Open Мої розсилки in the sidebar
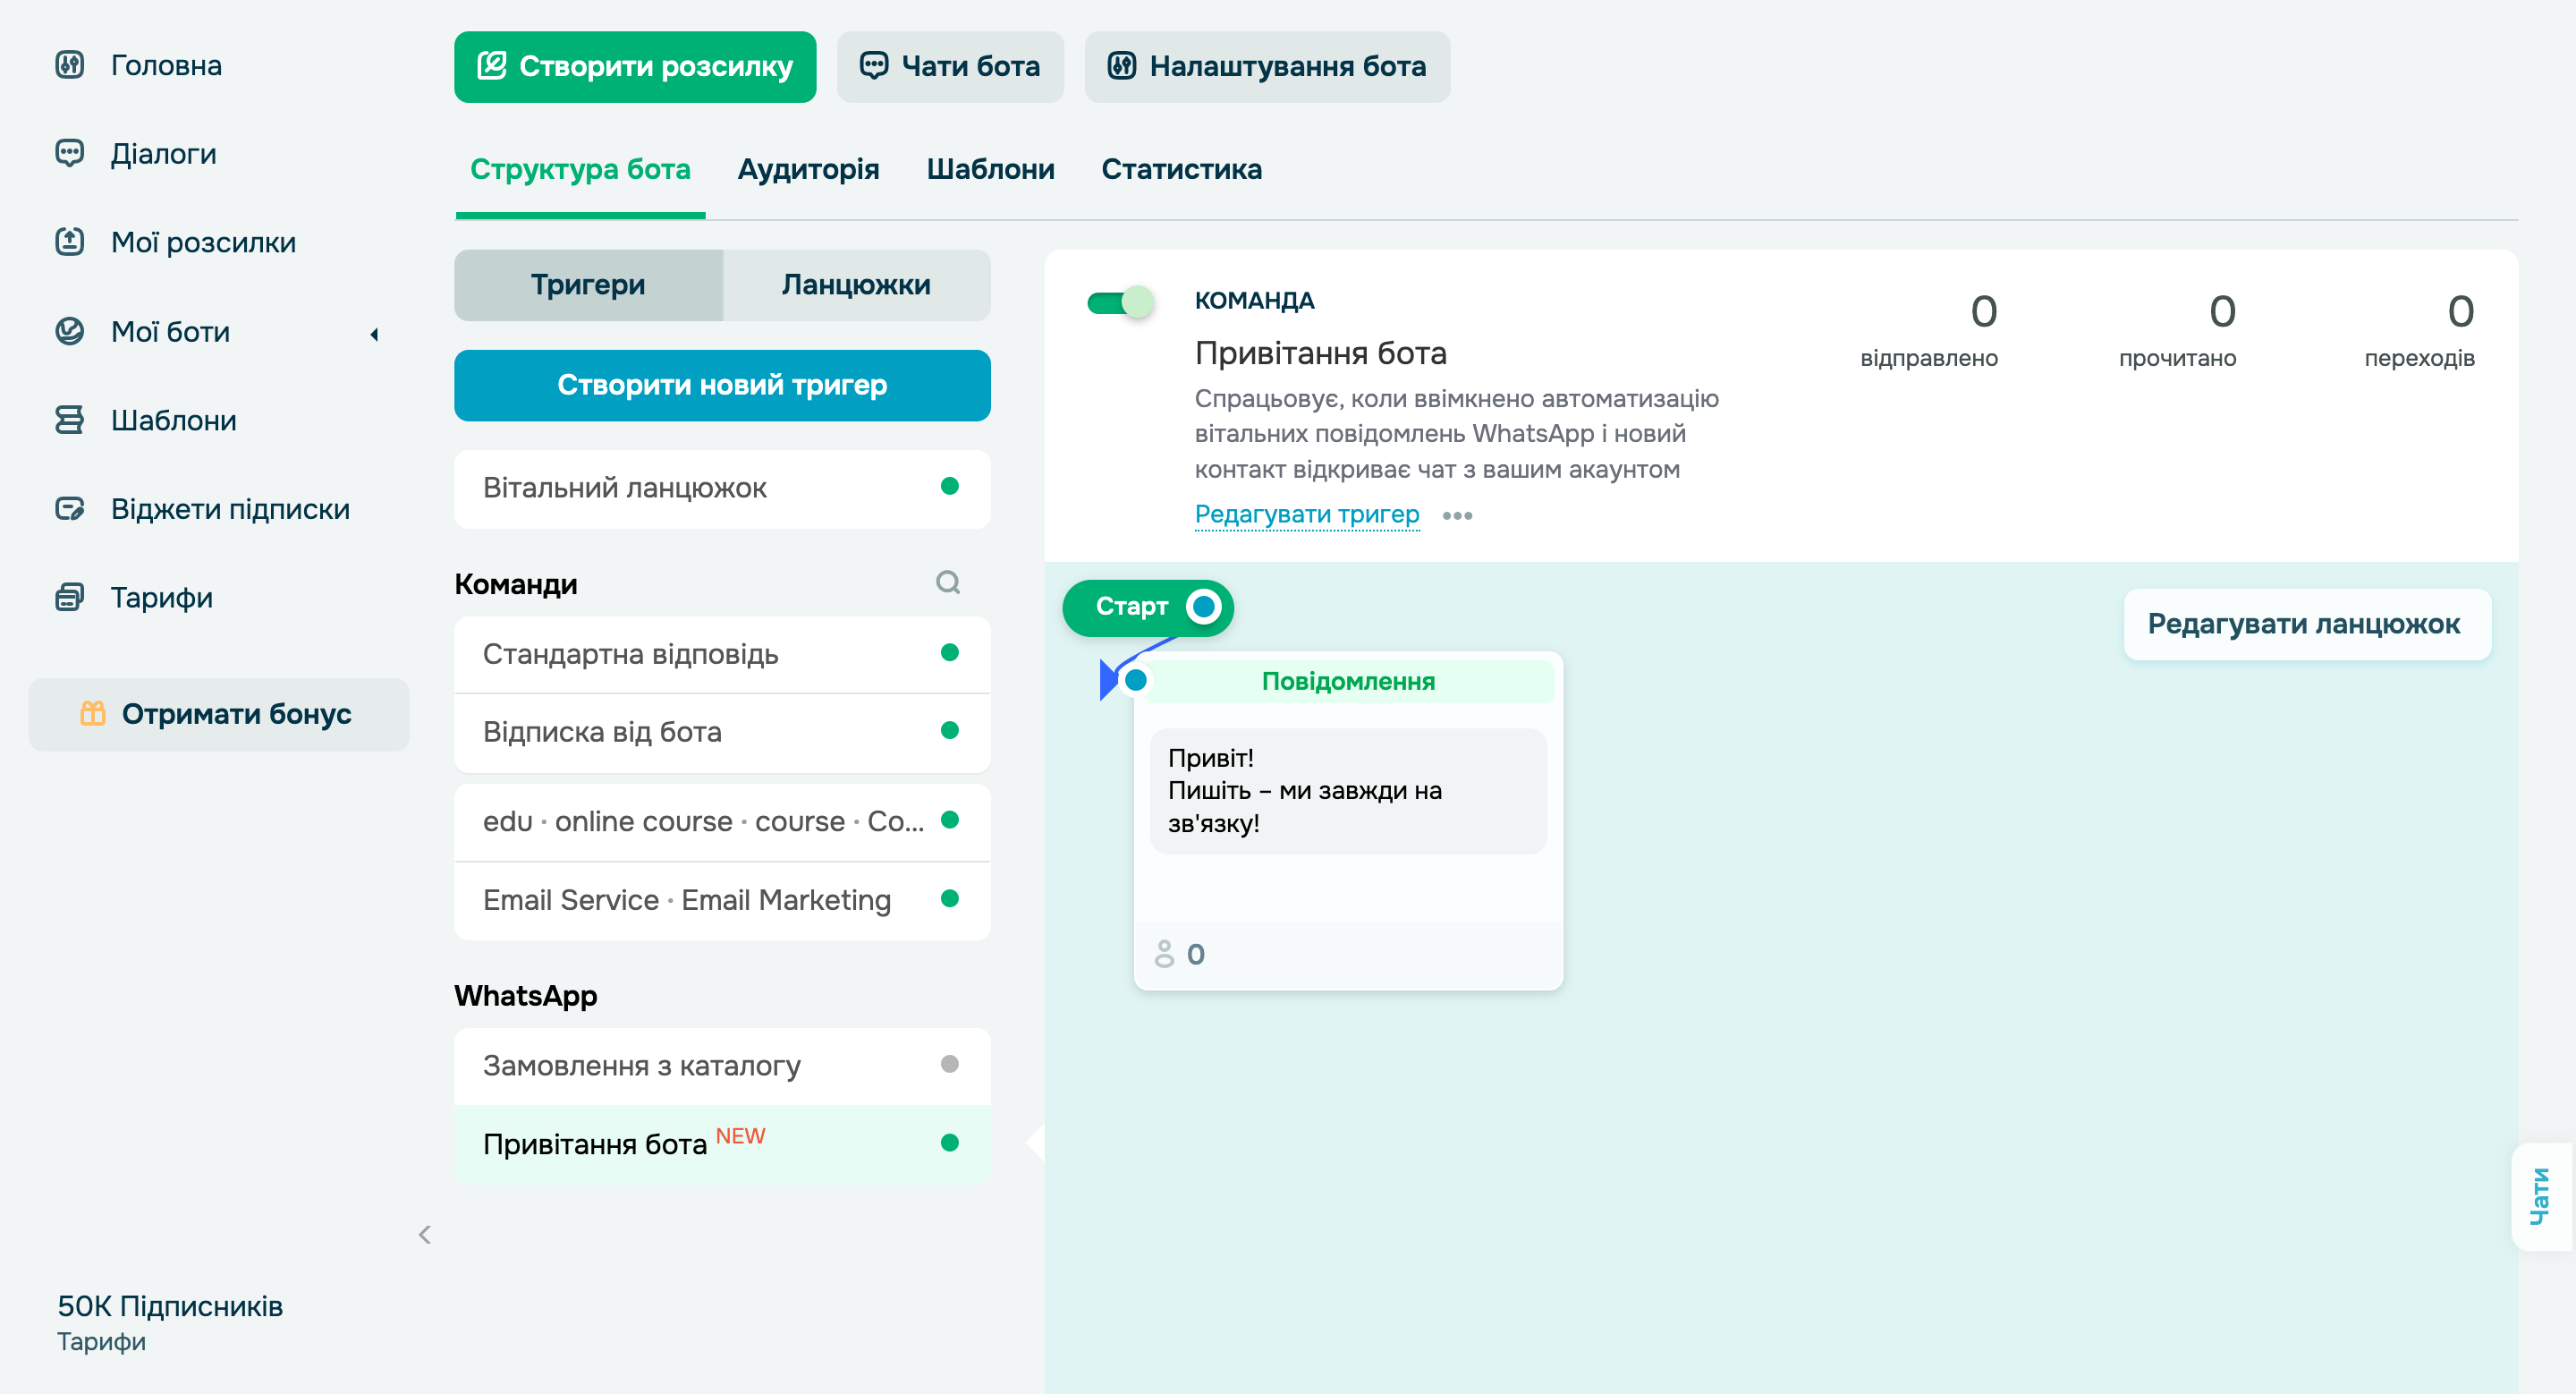 [202, 242]
